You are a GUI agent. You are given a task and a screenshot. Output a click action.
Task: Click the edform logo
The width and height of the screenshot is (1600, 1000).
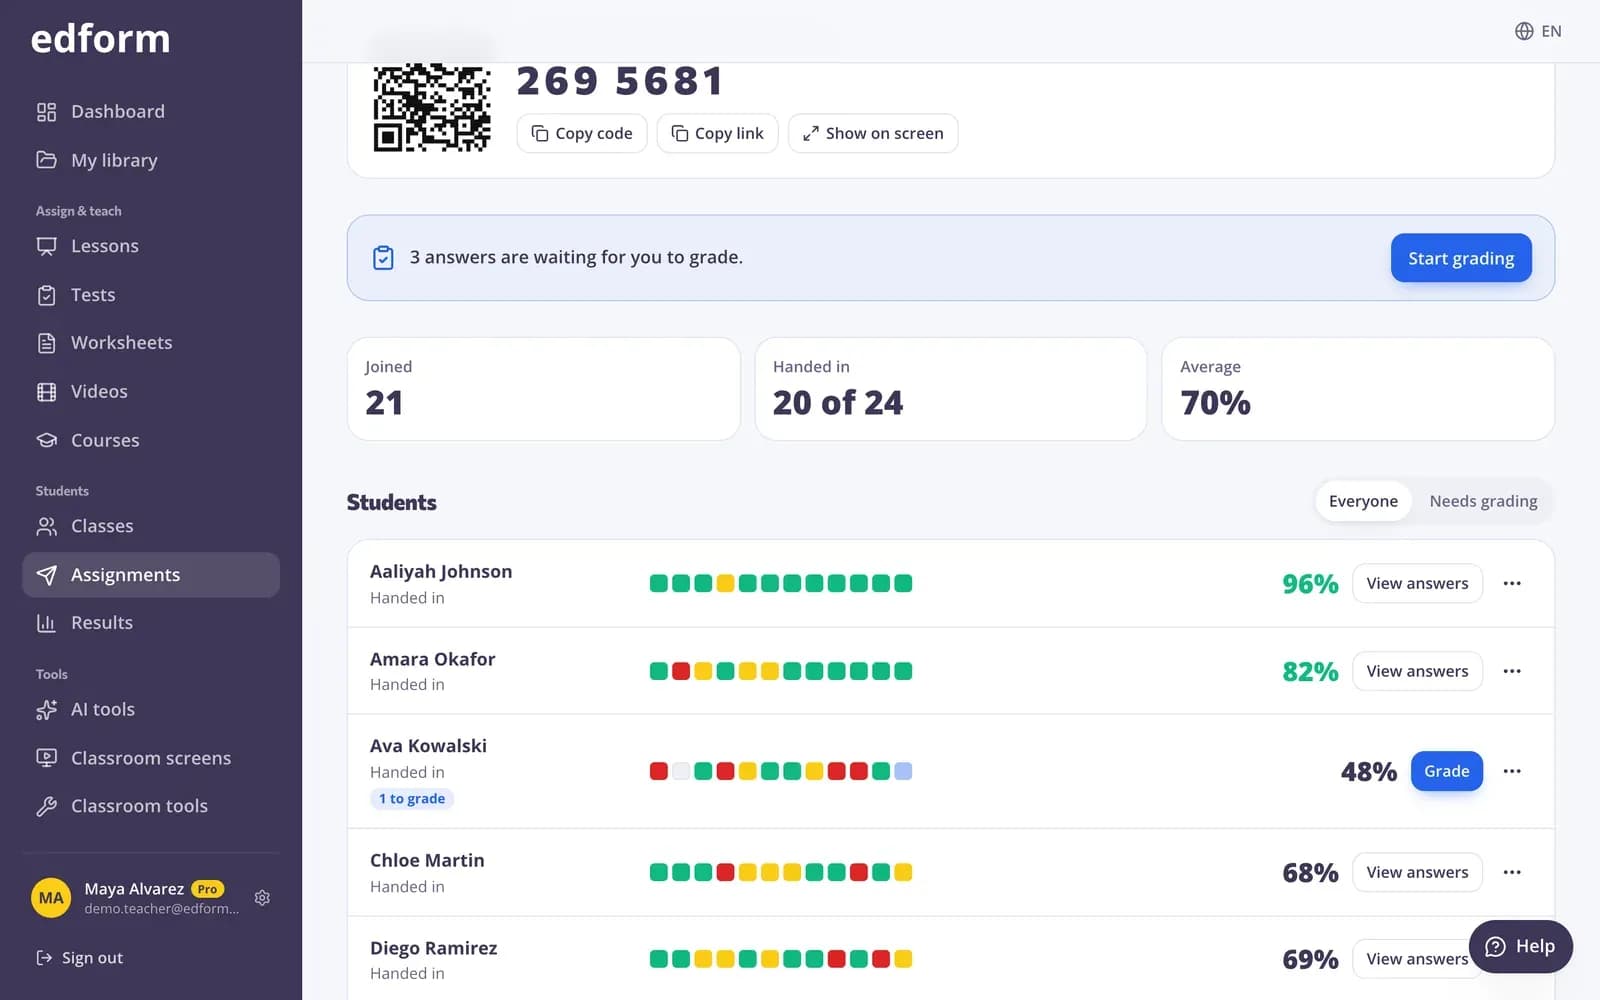pyautogui.click(x=101, y=39)
